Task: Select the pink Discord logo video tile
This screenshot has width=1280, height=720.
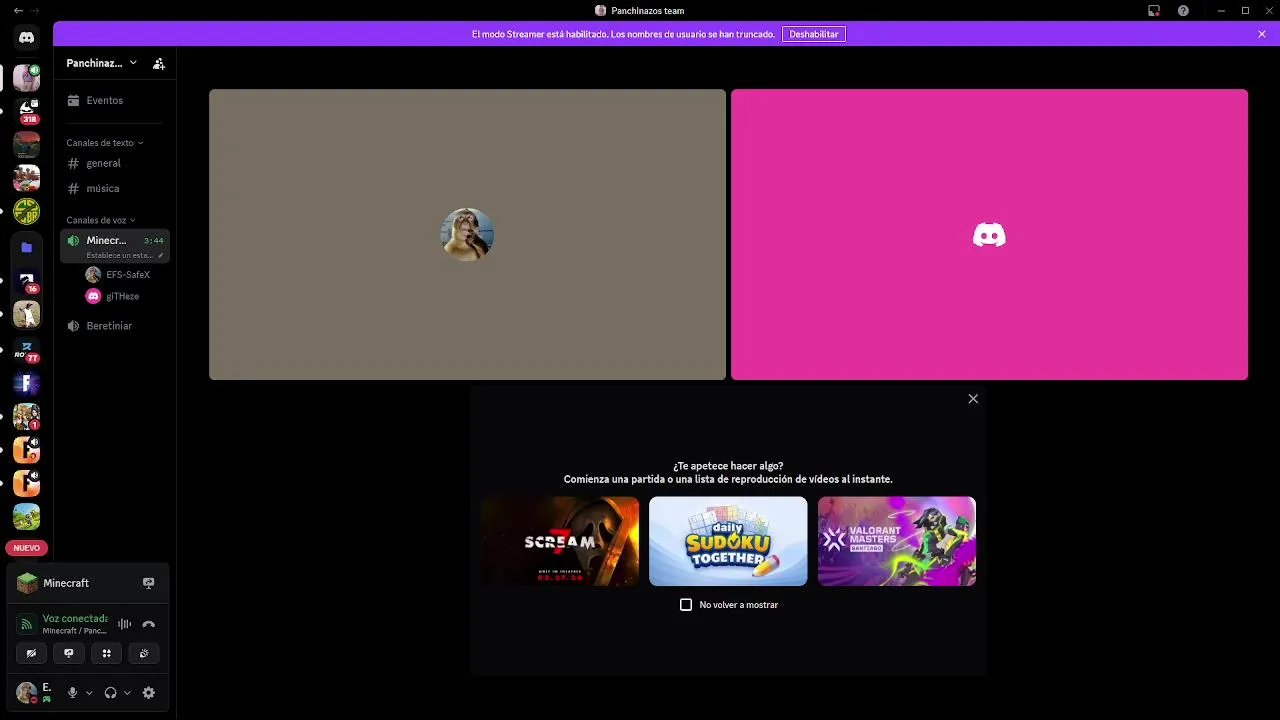Action: click(x=989, y=235)
